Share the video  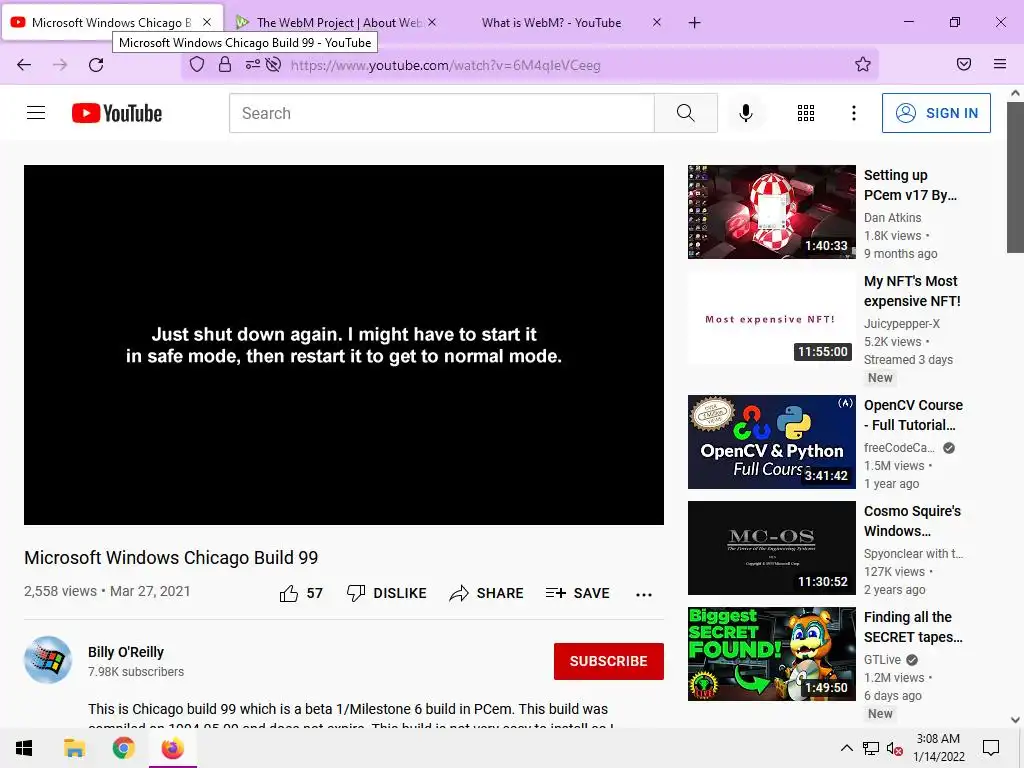pyautogui.click(x=487, y=593)
